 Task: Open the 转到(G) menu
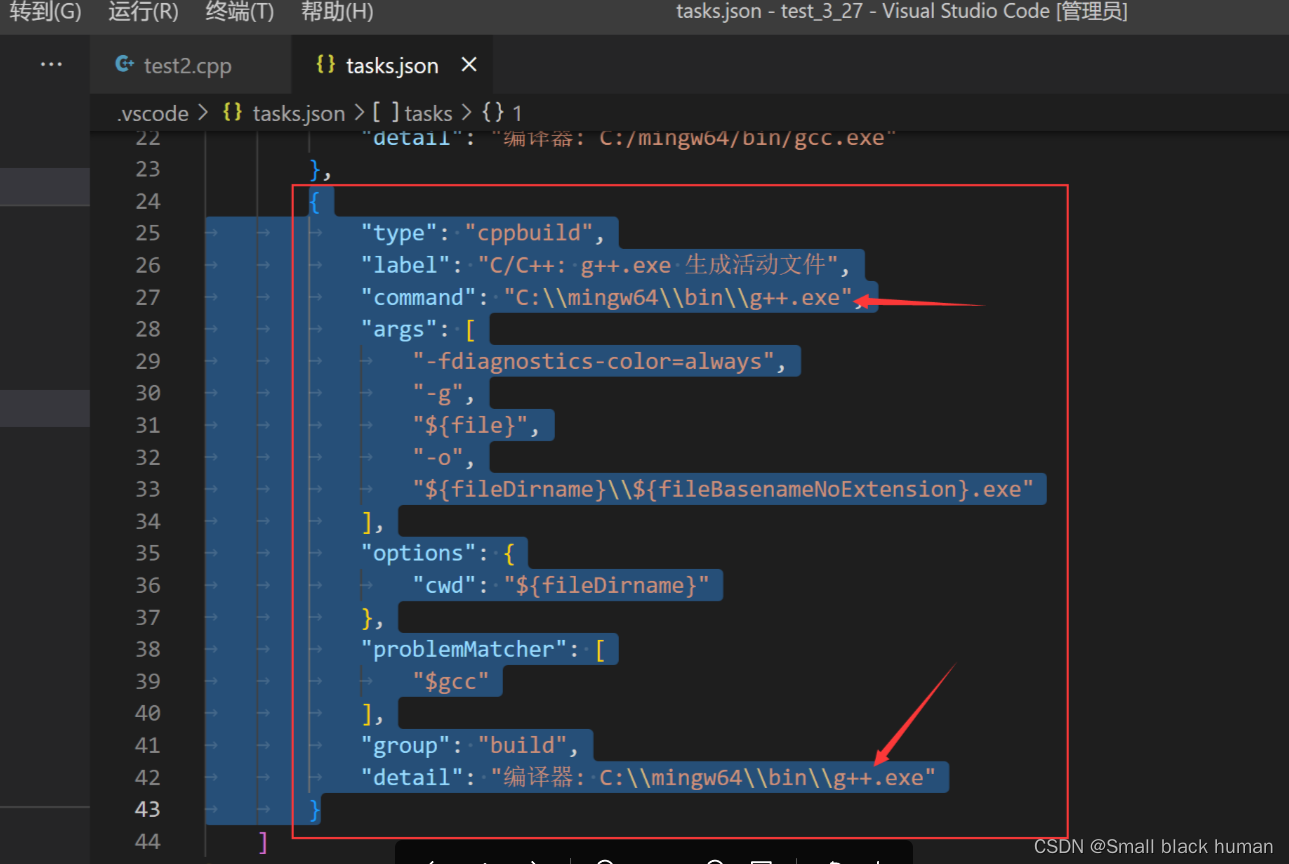(45, 12)
